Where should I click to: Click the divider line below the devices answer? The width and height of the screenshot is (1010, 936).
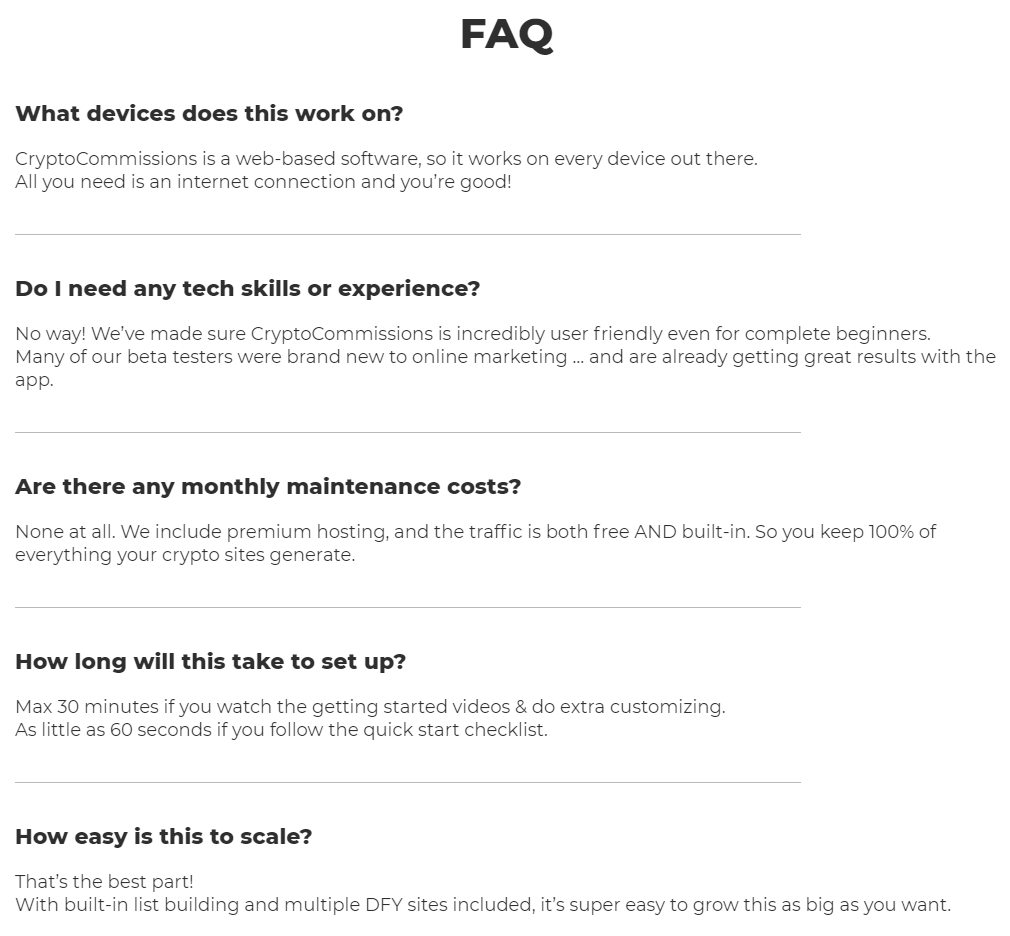(x=408, y=234)
